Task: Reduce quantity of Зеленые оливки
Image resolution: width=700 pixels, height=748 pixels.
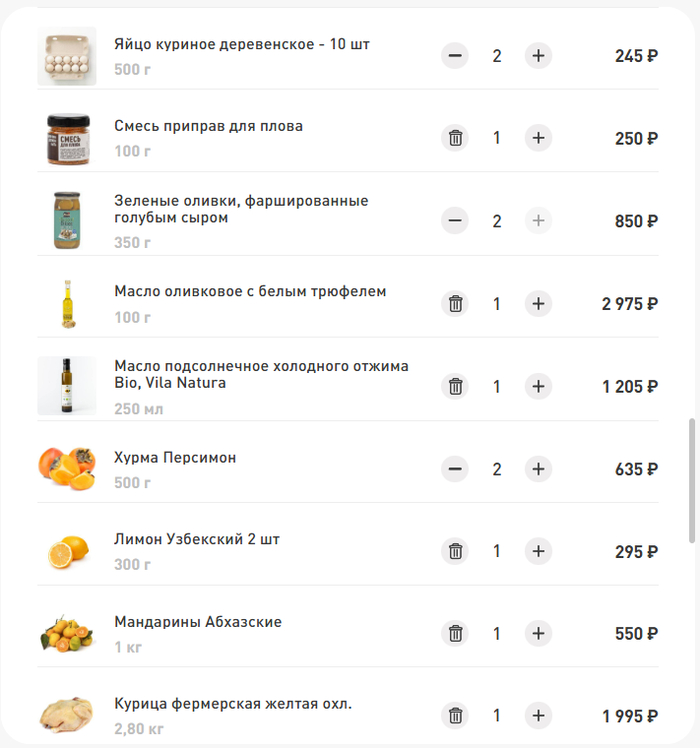Action: pyautogui.click(x=455, y=221)
